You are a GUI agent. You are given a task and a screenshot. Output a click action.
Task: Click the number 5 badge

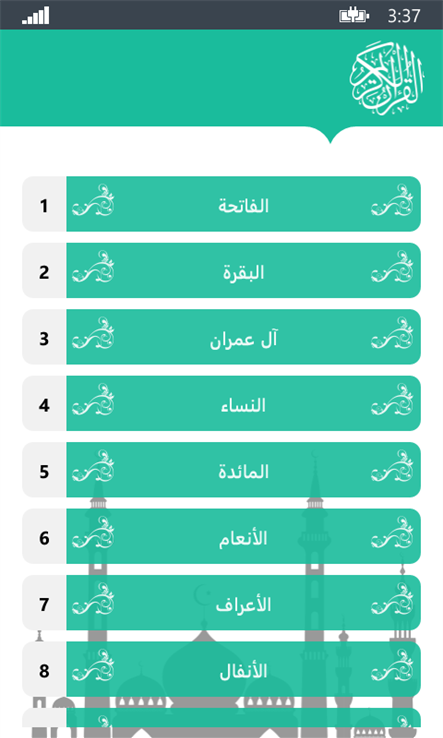click(x=44, y=469)
